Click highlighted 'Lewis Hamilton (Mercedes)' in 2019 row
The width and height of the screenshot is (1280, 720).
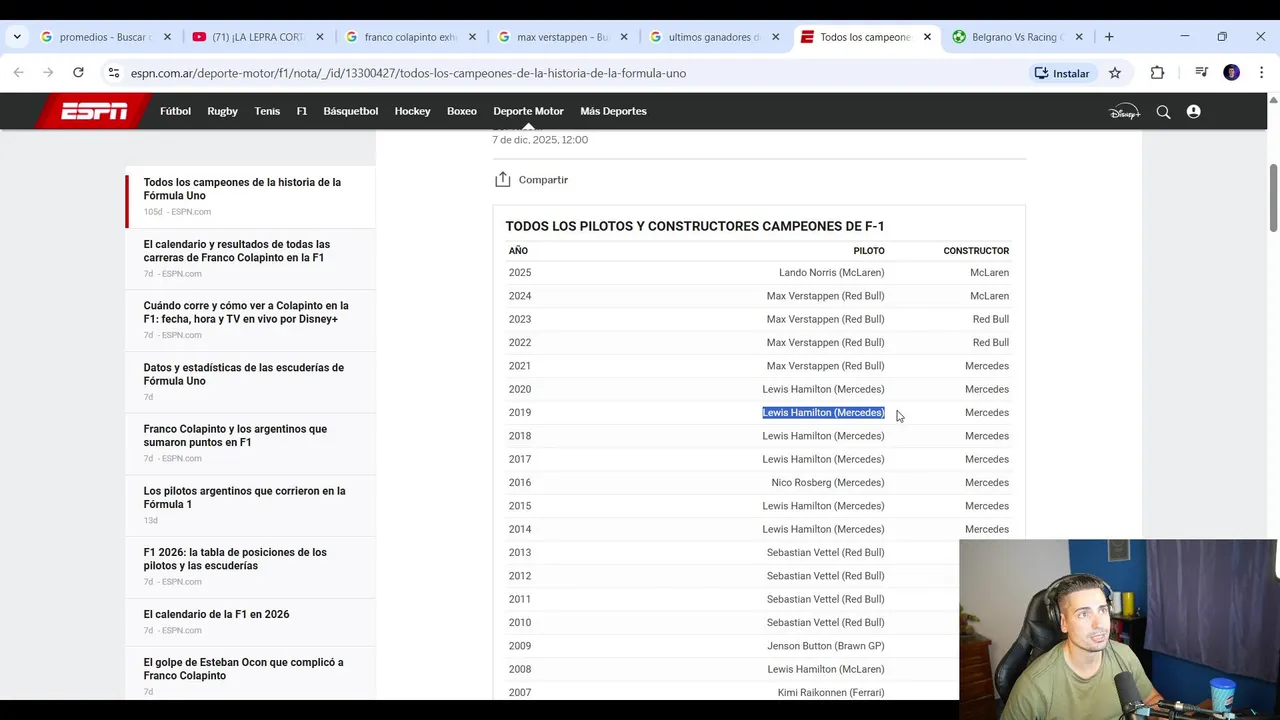[x=823, y=413]
